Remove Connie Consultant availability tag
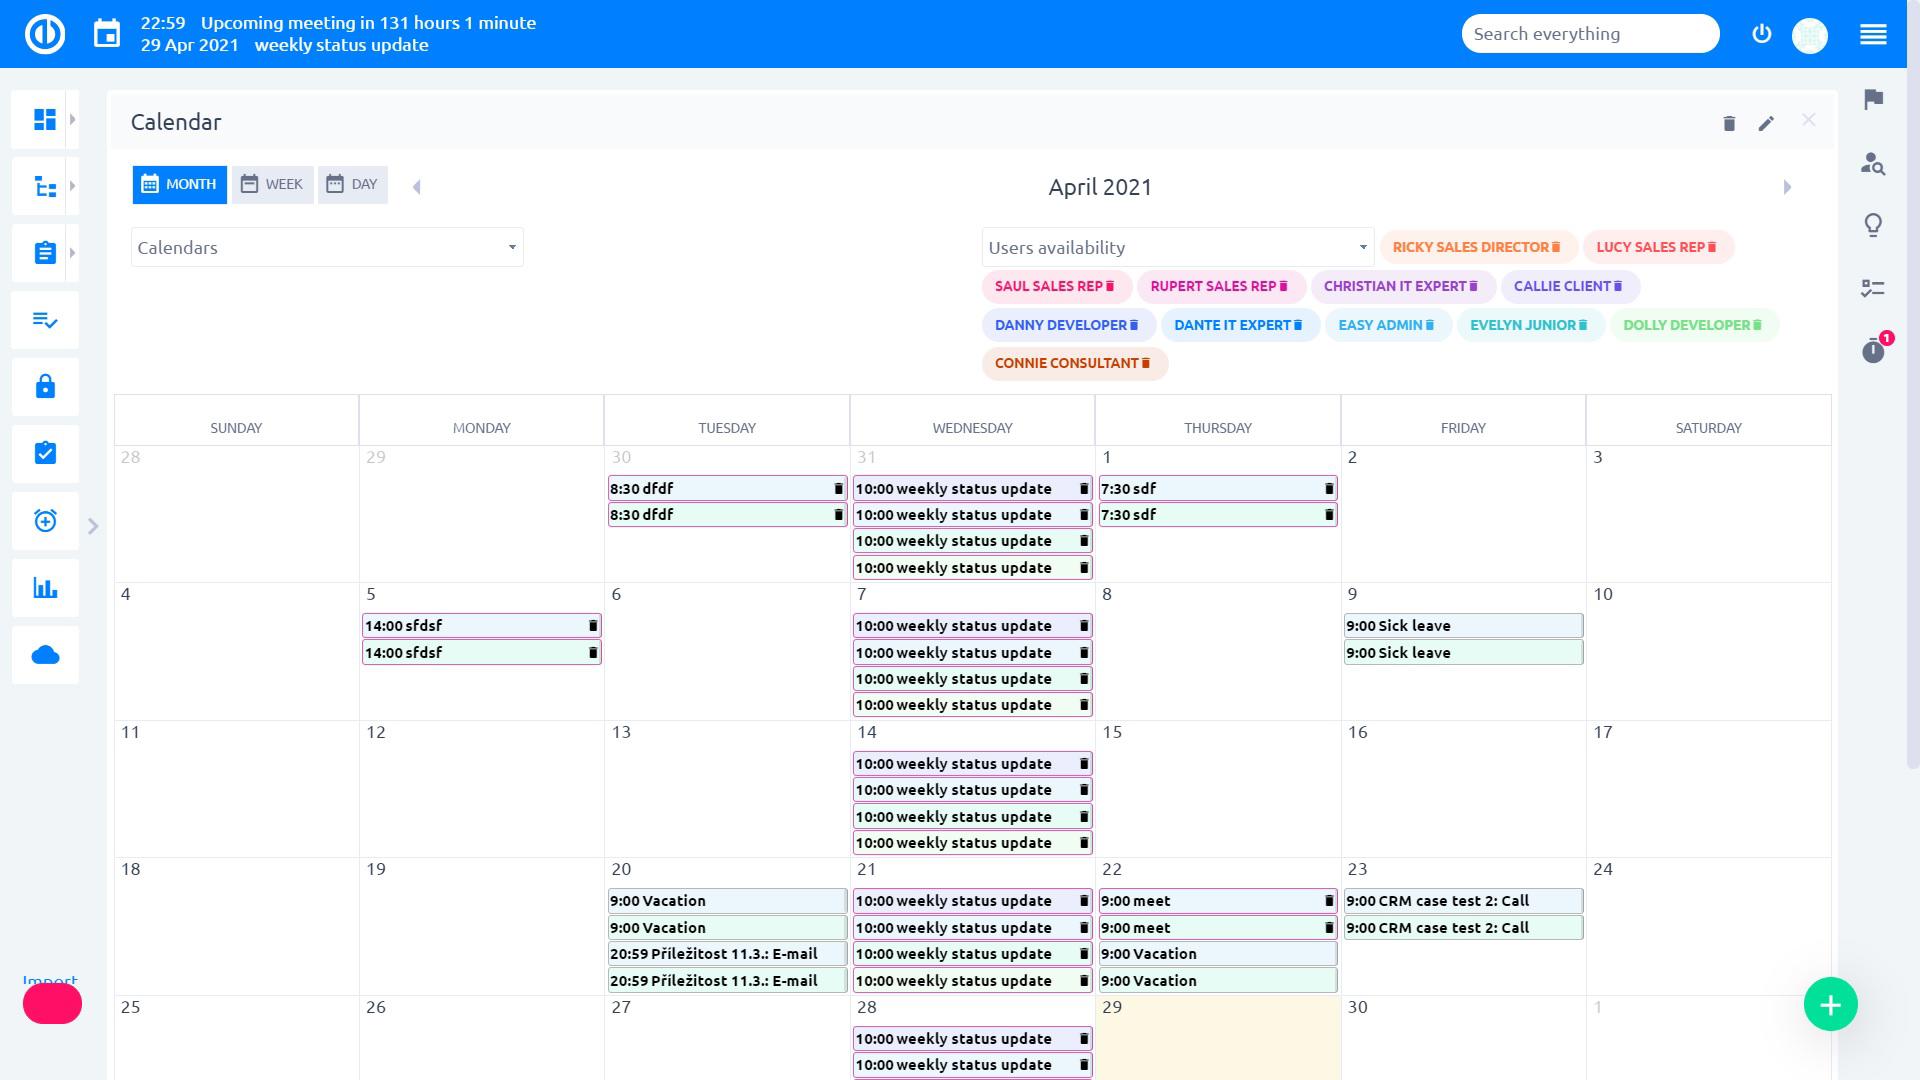This screenshot has height=1080, width=1920. [1146, 363]
